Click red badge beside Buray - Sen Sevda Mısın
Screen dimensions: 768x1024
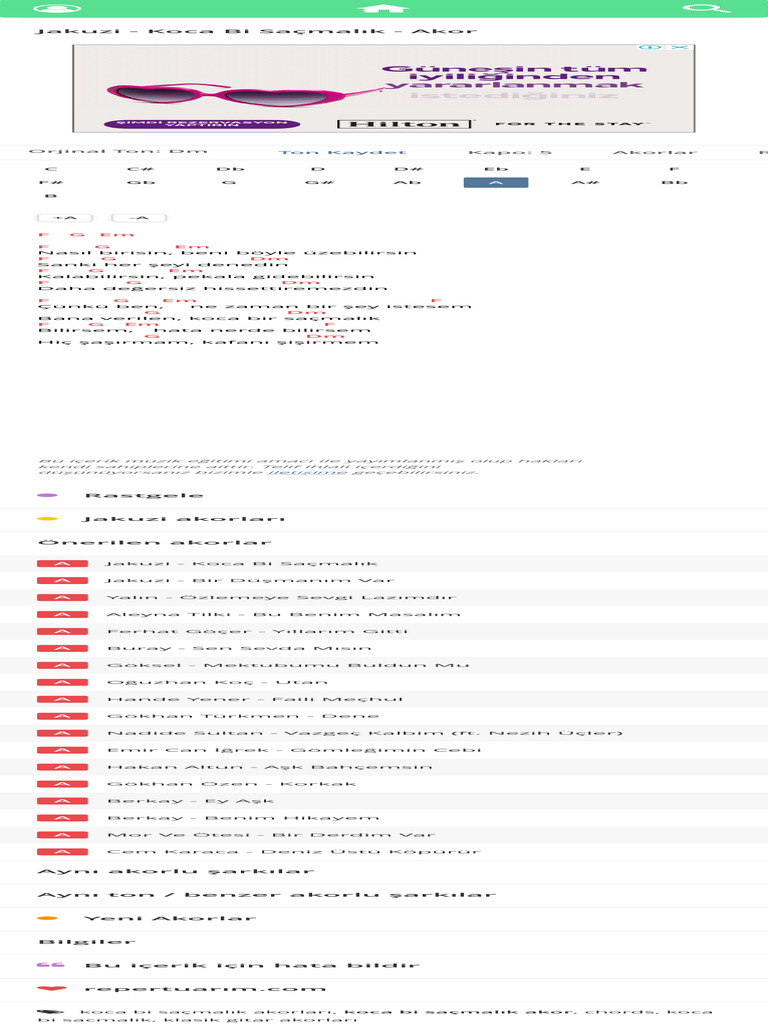[62, 648]
